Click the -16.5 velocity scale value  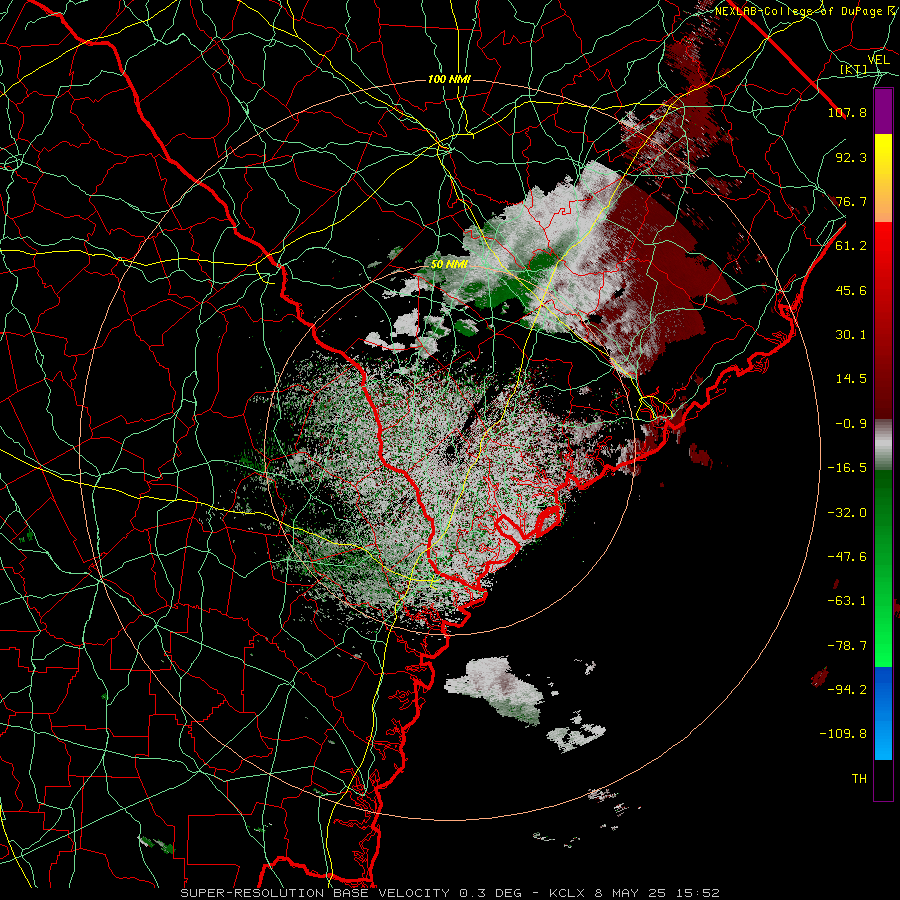click(x=847, y=468)
